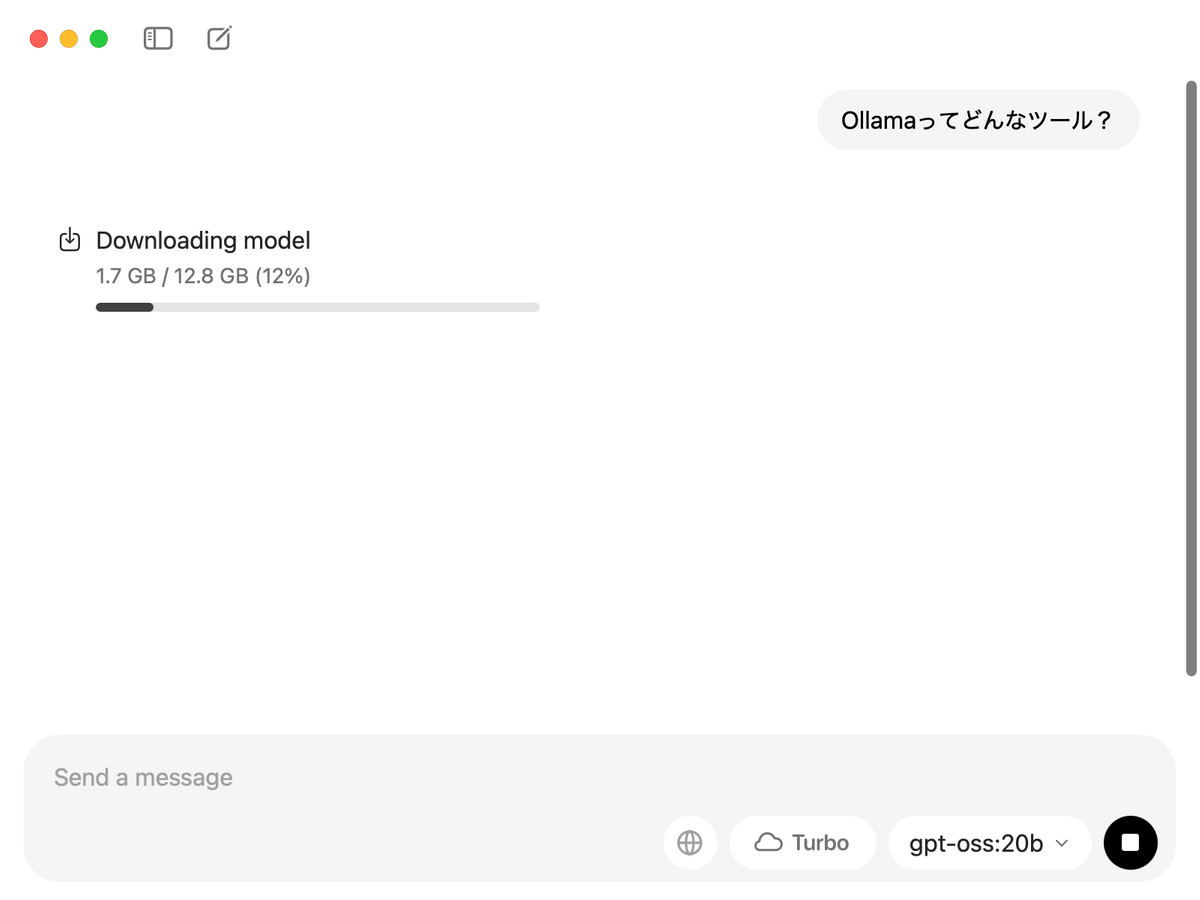Open the gpt-oss:20b model selector
This screenshot has width=1200, height=900.
click(990, 843)
